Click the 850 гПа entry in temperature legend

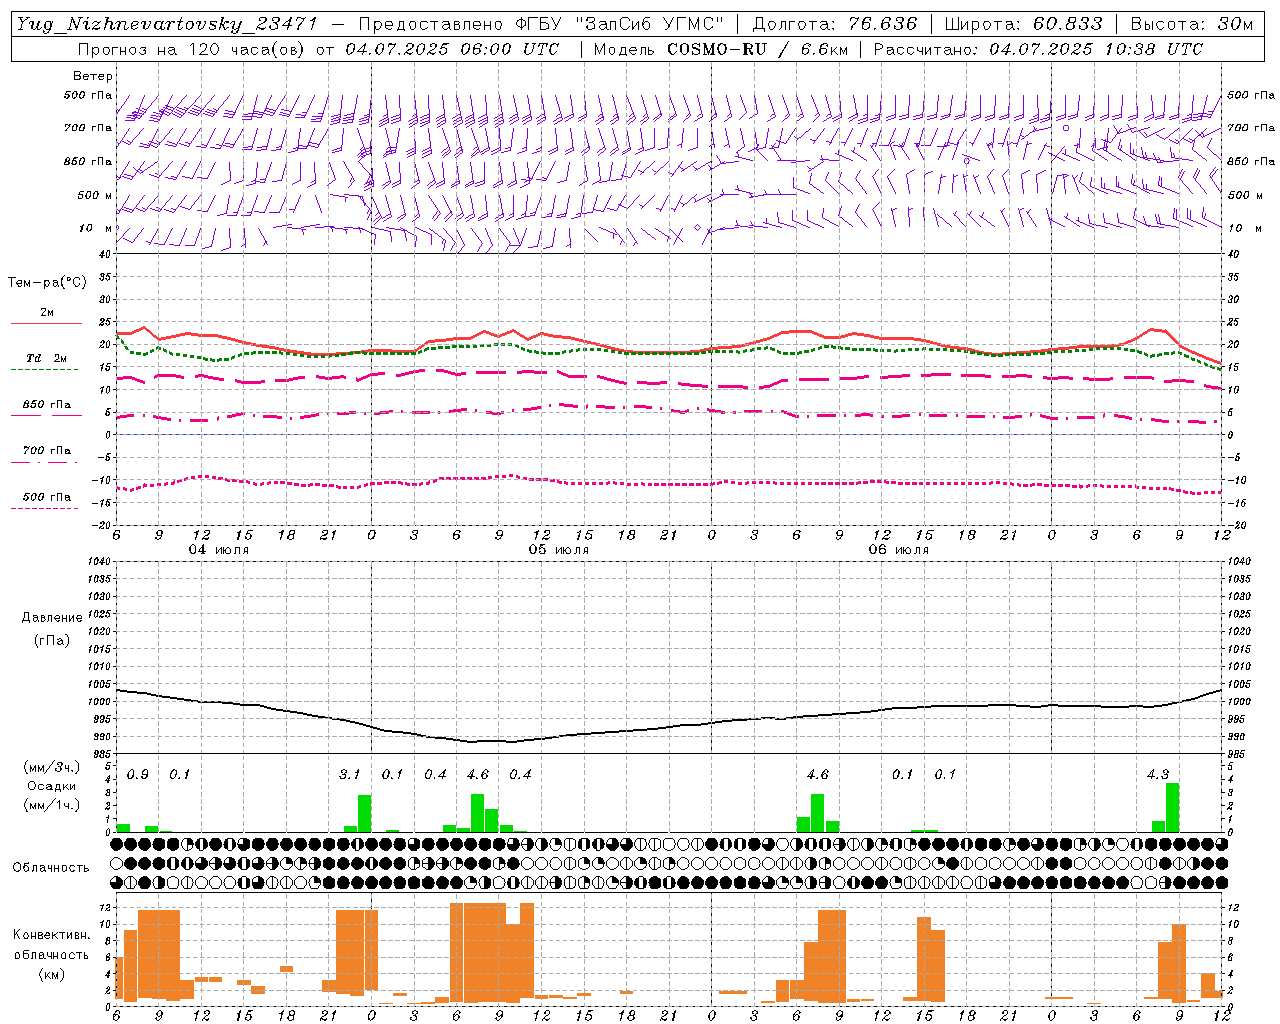[x=47, y=405]
